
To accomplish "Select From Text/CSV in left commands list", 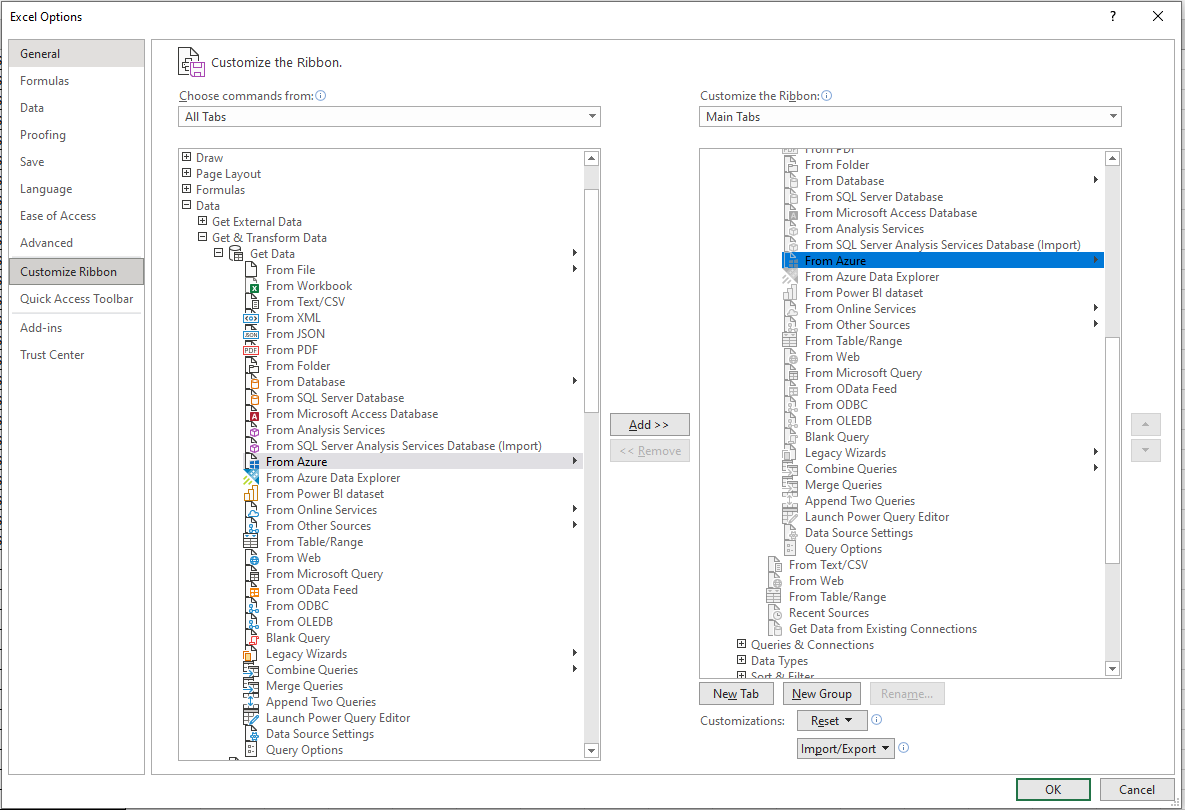I will click(x=413, y=301).
